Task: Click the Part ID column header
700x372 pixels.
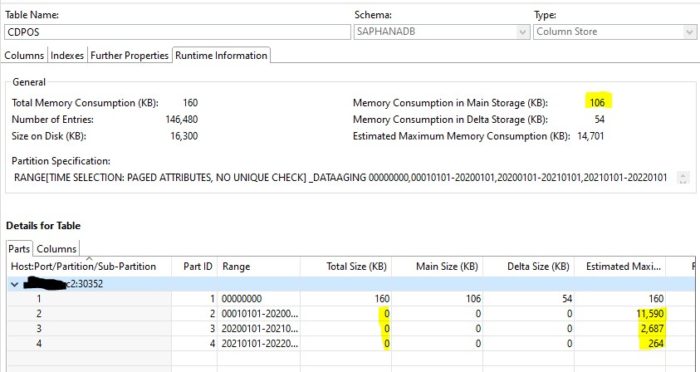Action: [195, 267]
